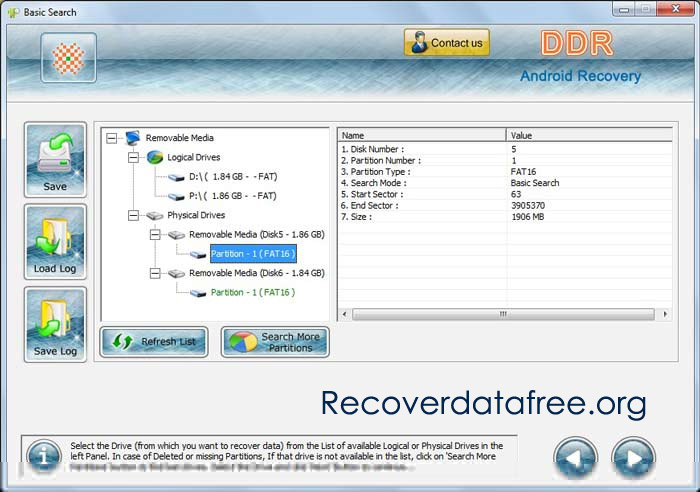The width and height of the screenshot is (700, 492).
Task: Click the Save drive button
Action: tap(55, 159)
